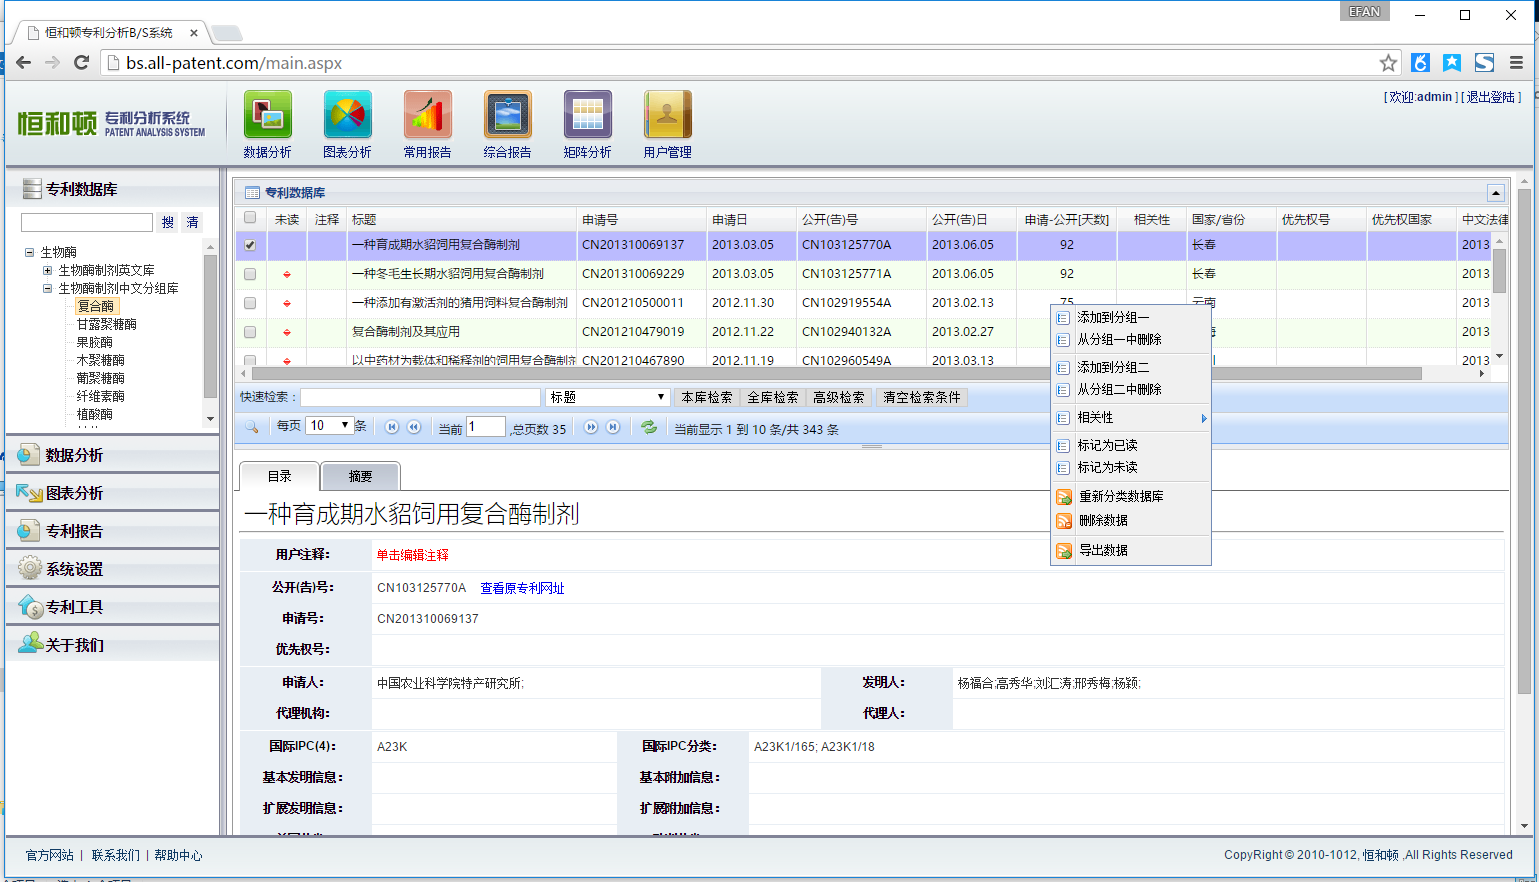This screenshot has height=882, width=1539.
Task: Click the green refresh icon in pager
Action: click(x=649, y=427)
